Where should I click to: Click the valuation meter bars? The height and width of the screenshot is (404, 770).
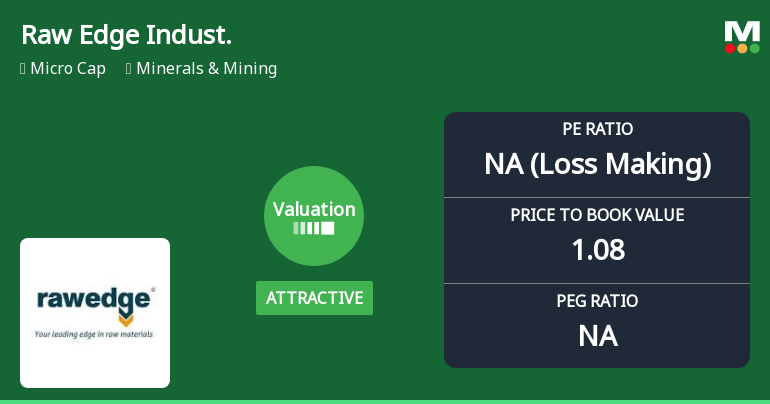(x=314, y=228)
